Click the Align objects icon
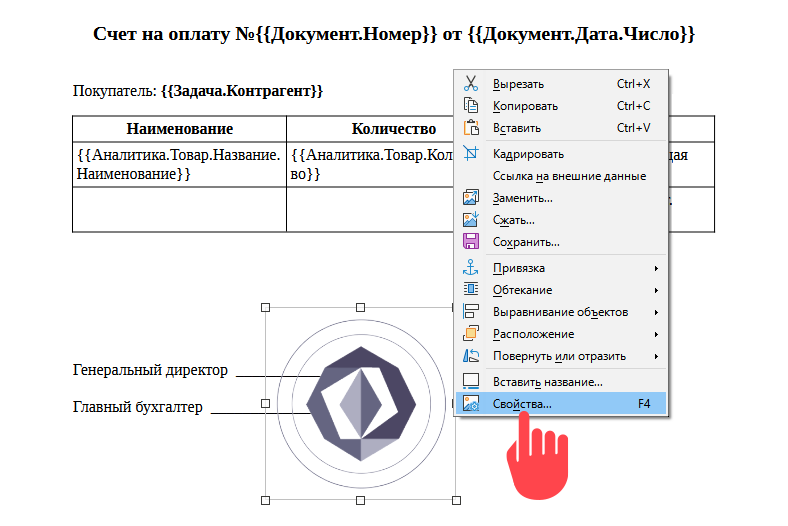788x526 pixels. click(471, 311)
